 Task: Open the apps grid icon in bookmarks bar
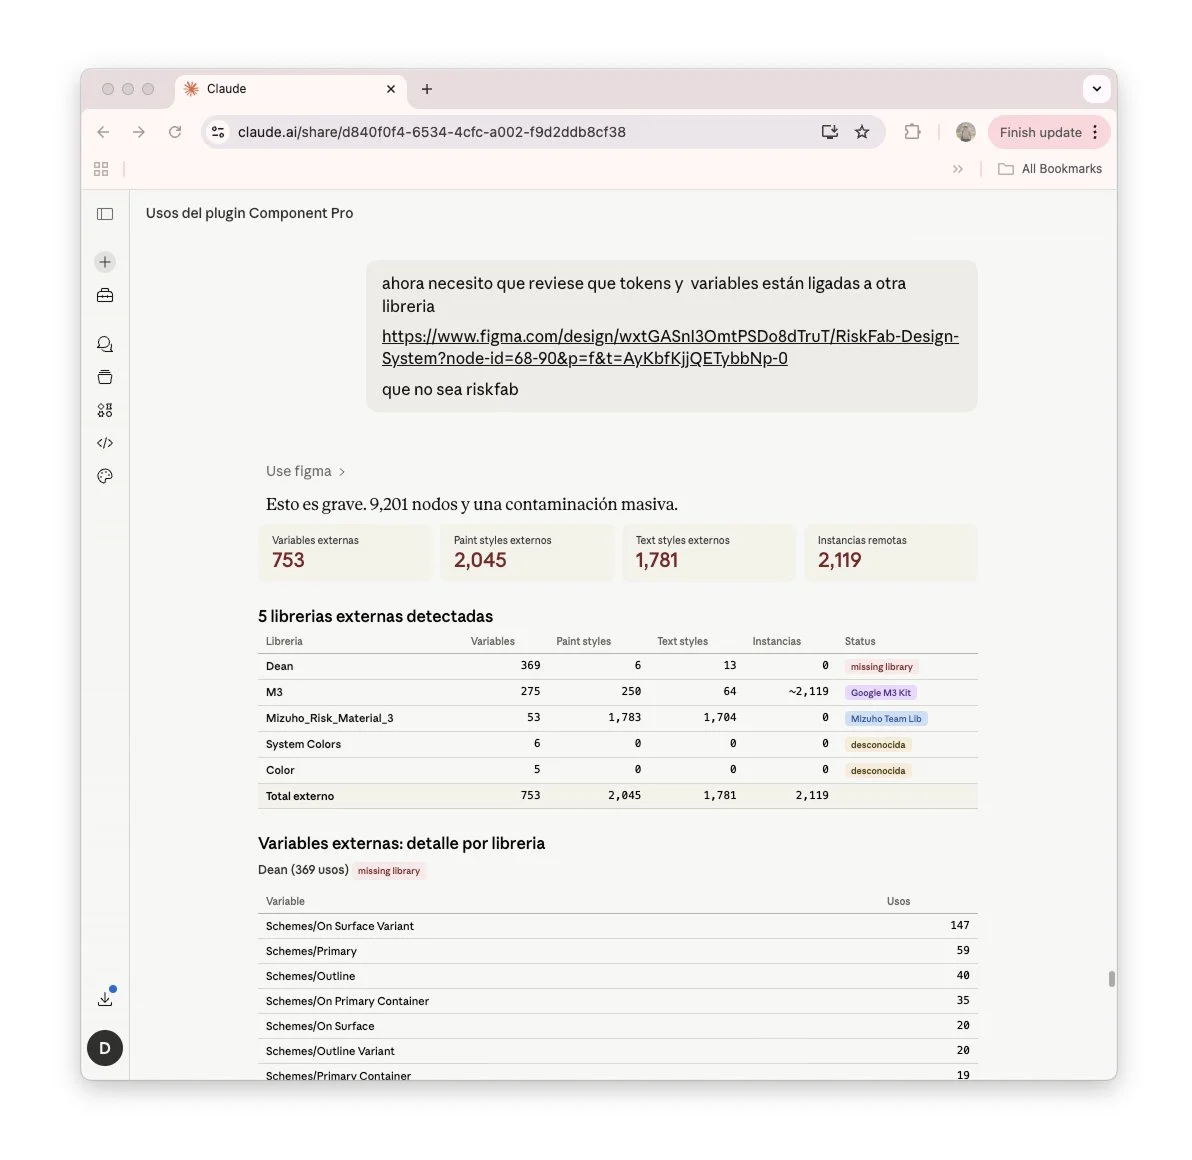pos(101,169)
